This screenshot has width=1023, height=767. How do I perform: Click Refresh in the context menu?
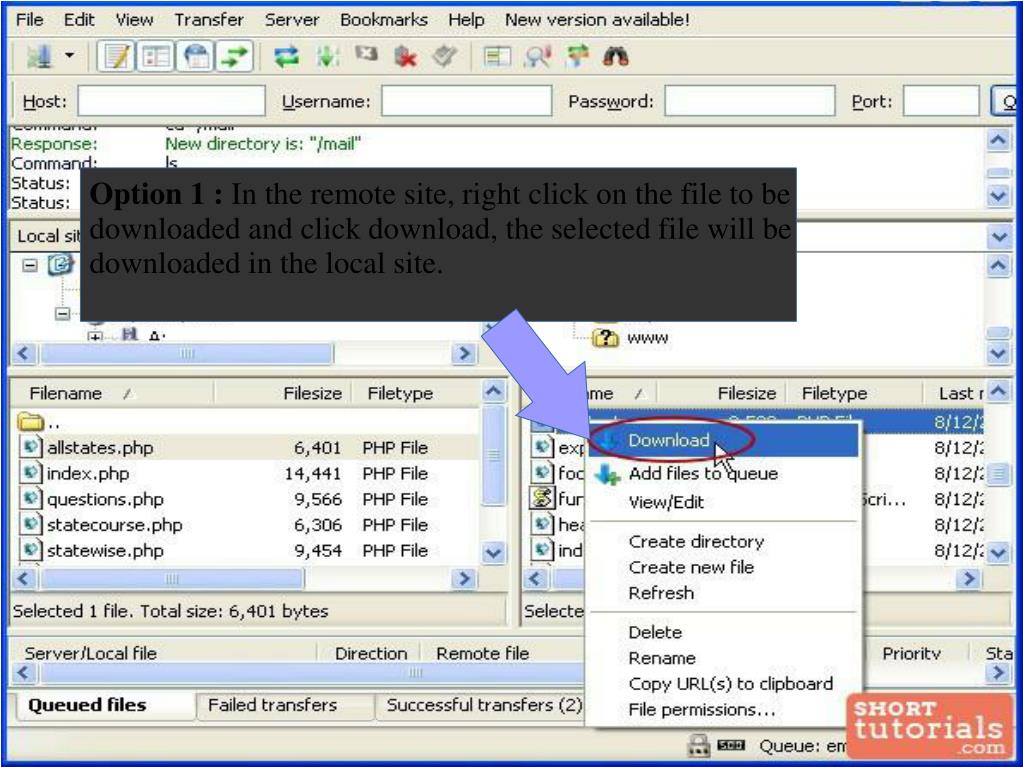(x=724, y=593)
